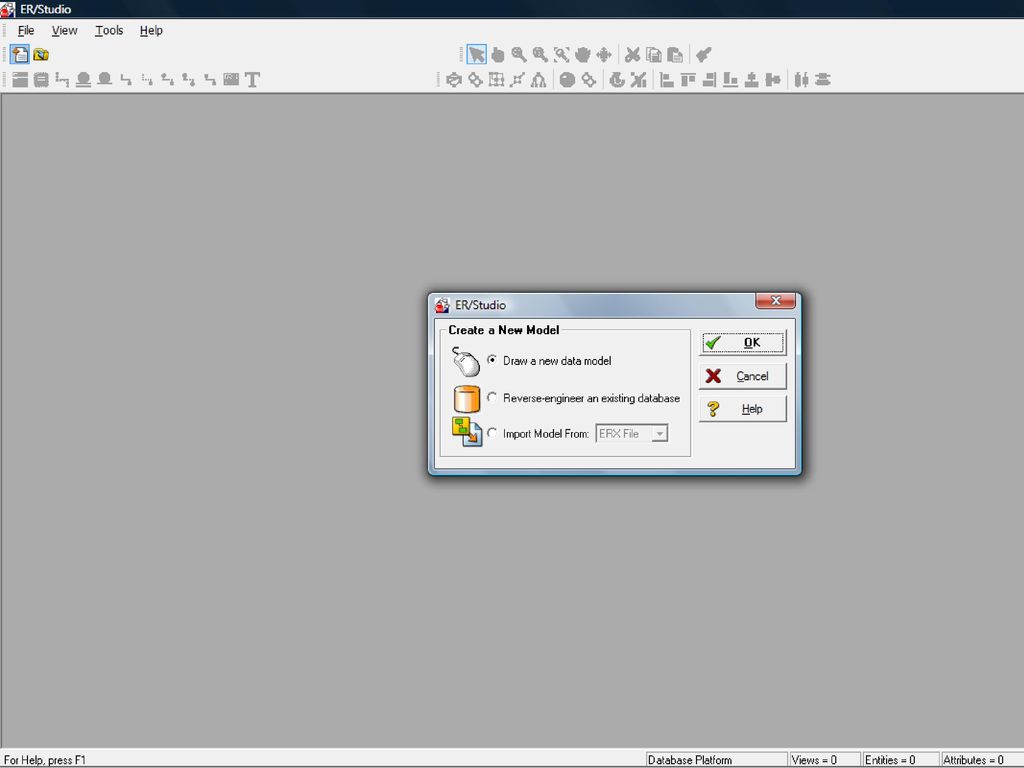The height and width of the screenshot is (768, 1024).
Task: Click the Database Platform status field
Action: click(x=716, y=760)
